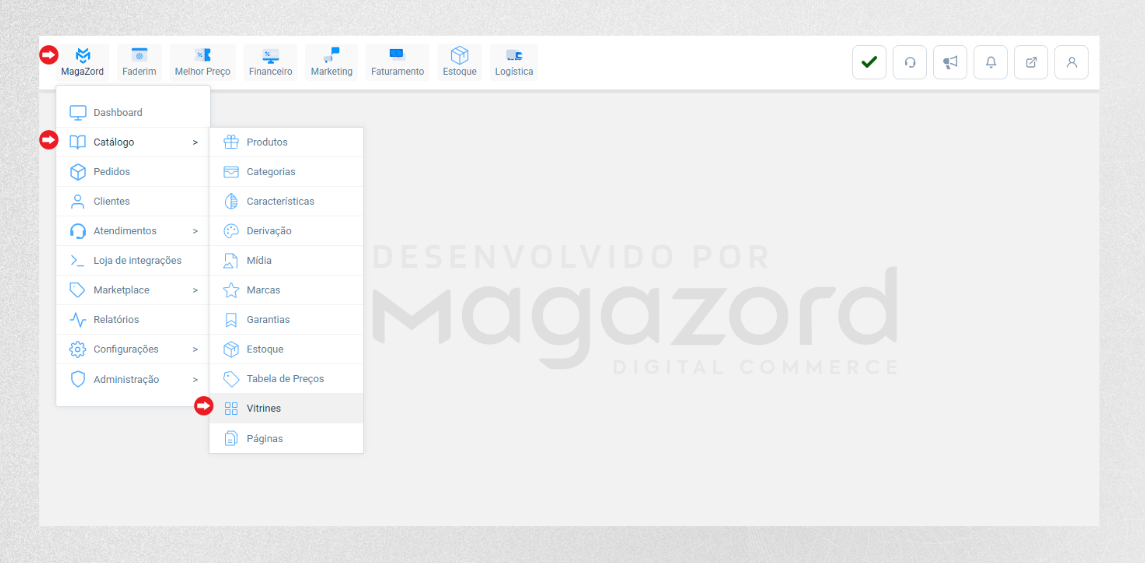Click the Pedidos box icon
The height and width of the screenshot is (563, 1145).
(78, 172)
